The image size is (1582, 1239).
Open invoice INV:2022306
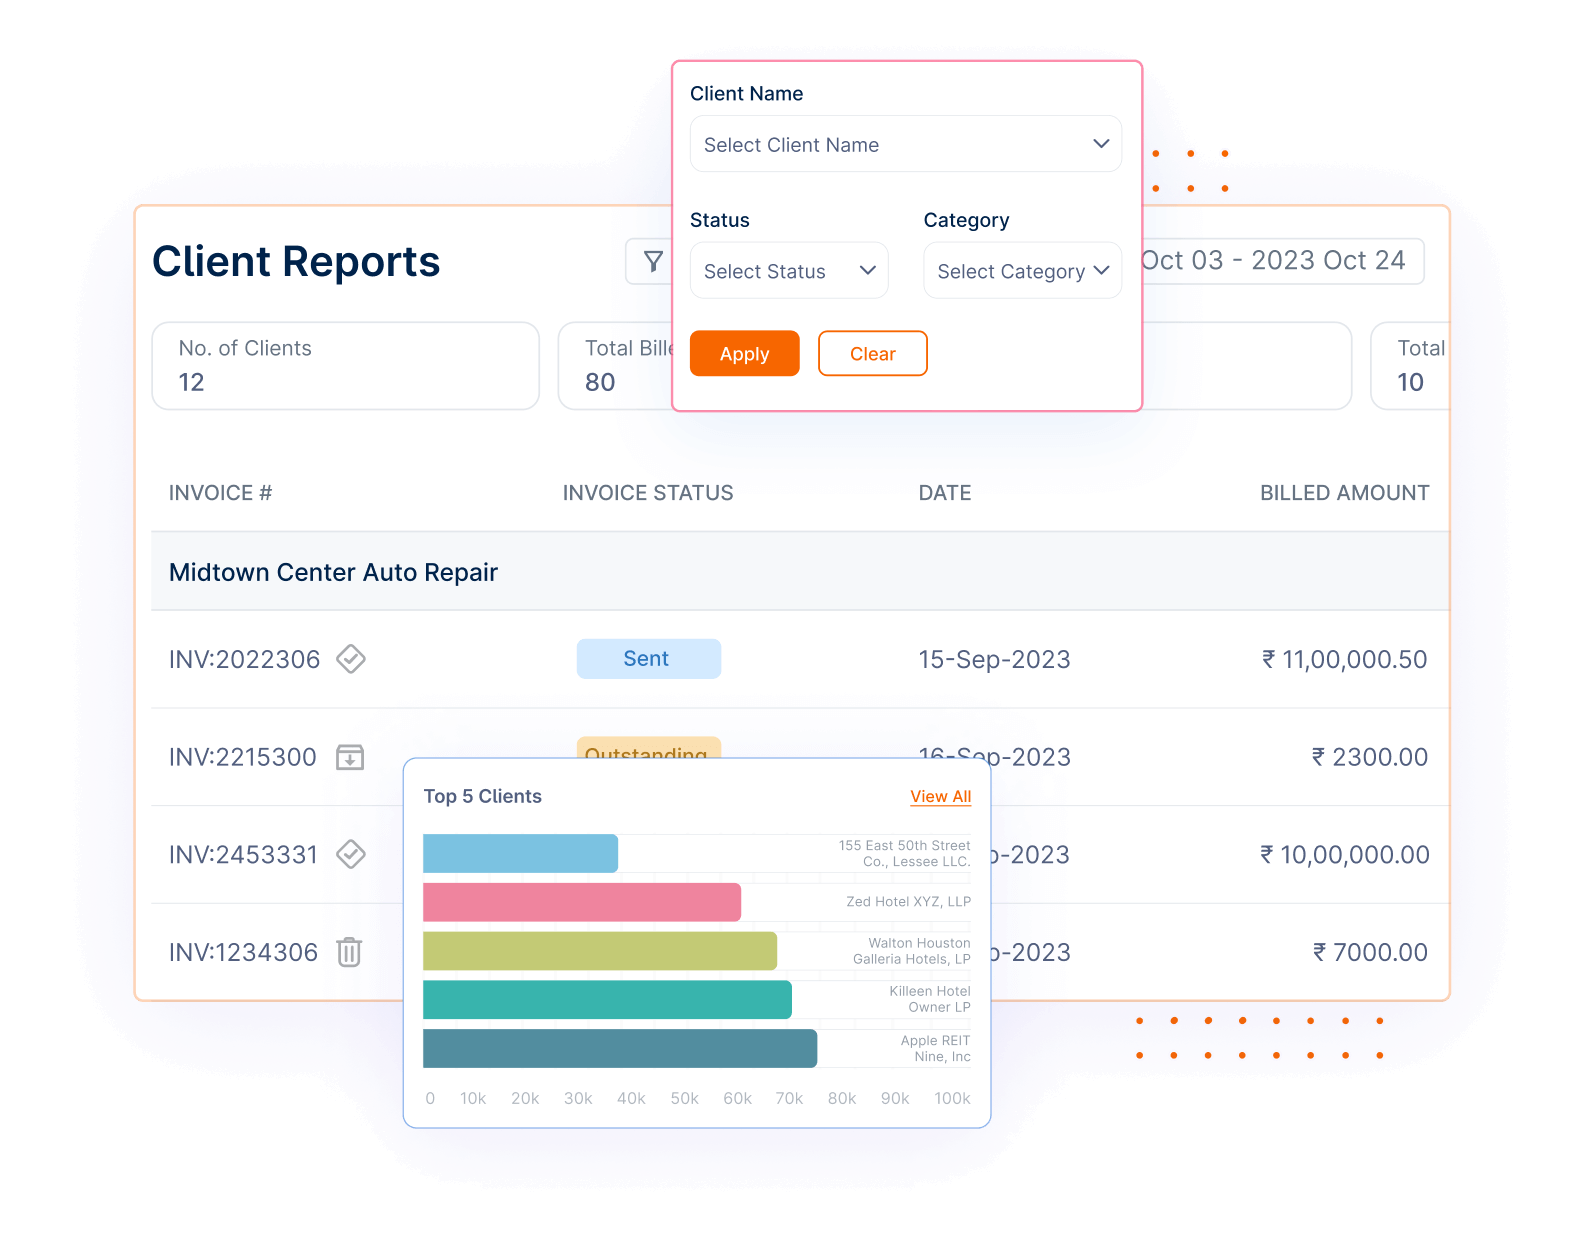[245, 659]
